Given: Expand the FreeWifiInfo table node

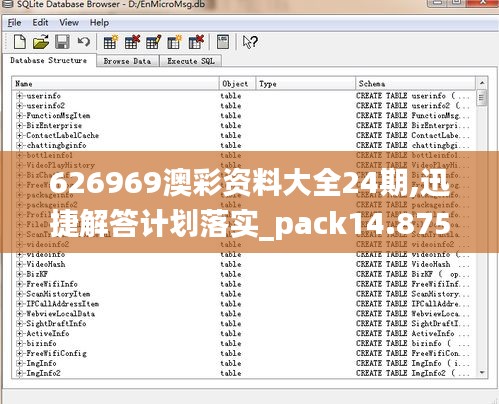Looking at the screenshot, I should (x=19, y=284).
